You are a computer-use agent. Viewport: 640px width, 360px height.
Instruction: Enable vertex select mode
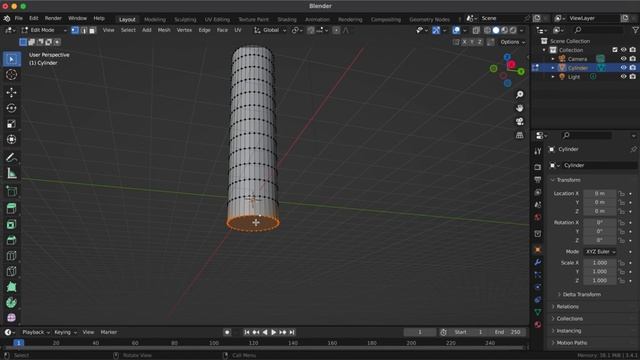[75, 30]
